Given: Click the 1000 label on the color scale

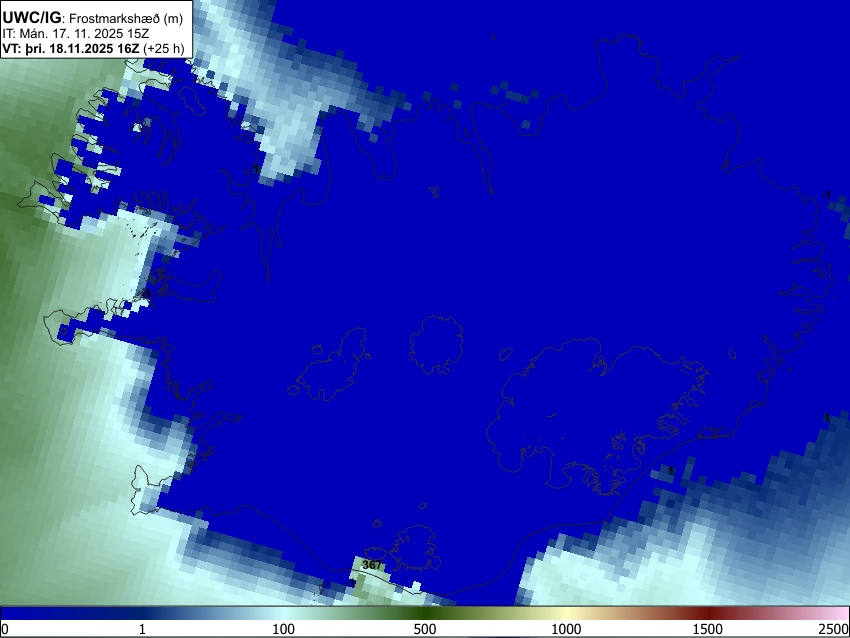Looking at the screenshot, I should pos(566,629).
